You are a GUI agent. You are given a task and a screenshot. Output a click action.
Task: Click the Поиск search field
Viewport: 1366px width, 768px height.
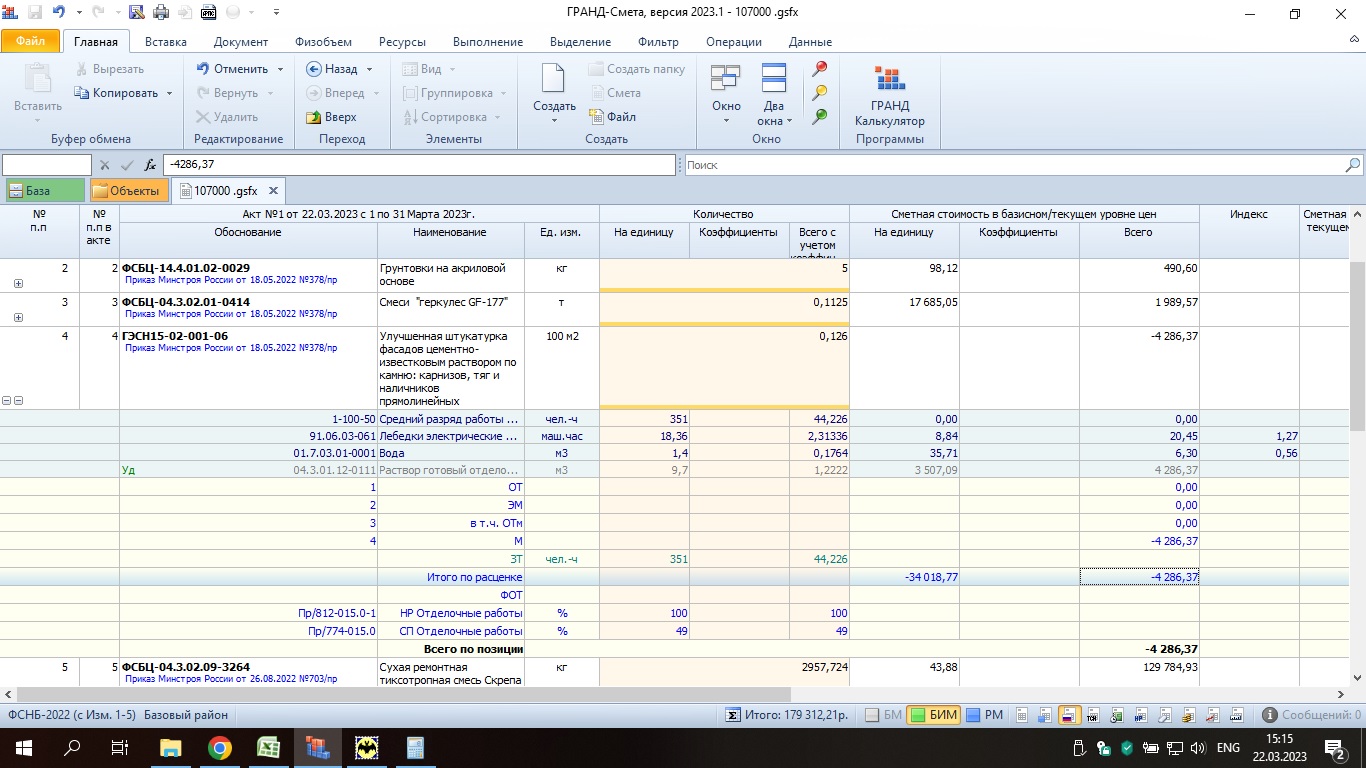[1015, 165]
